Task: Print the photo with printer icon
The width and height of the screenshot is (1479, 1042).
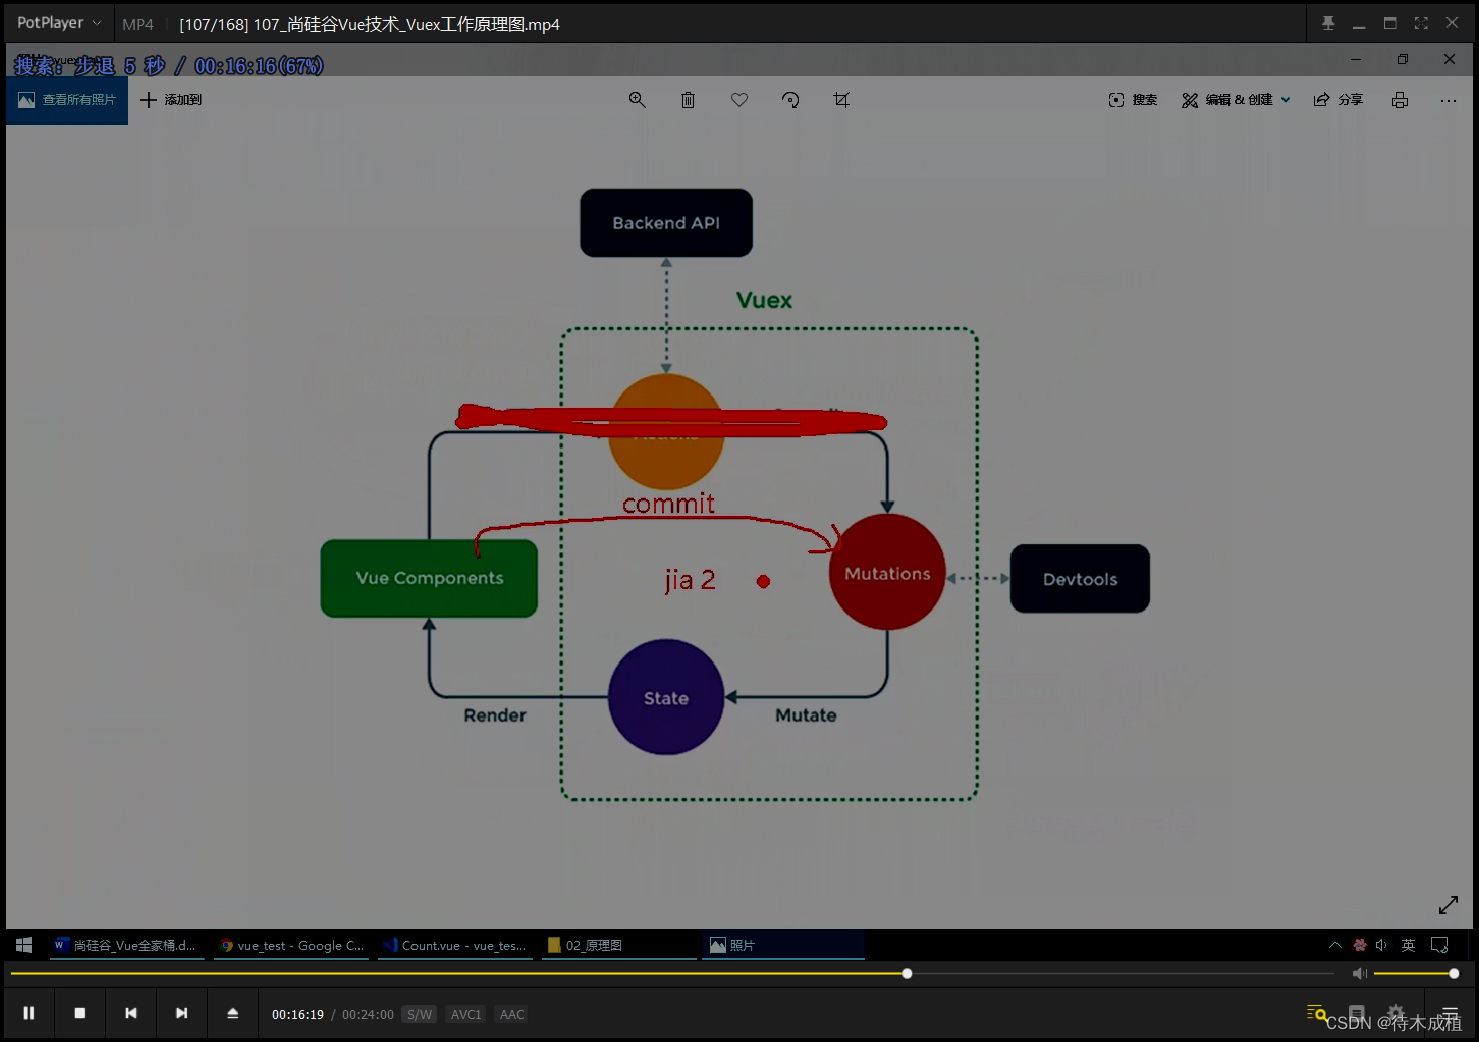Action: click(x=1400, y=100)
